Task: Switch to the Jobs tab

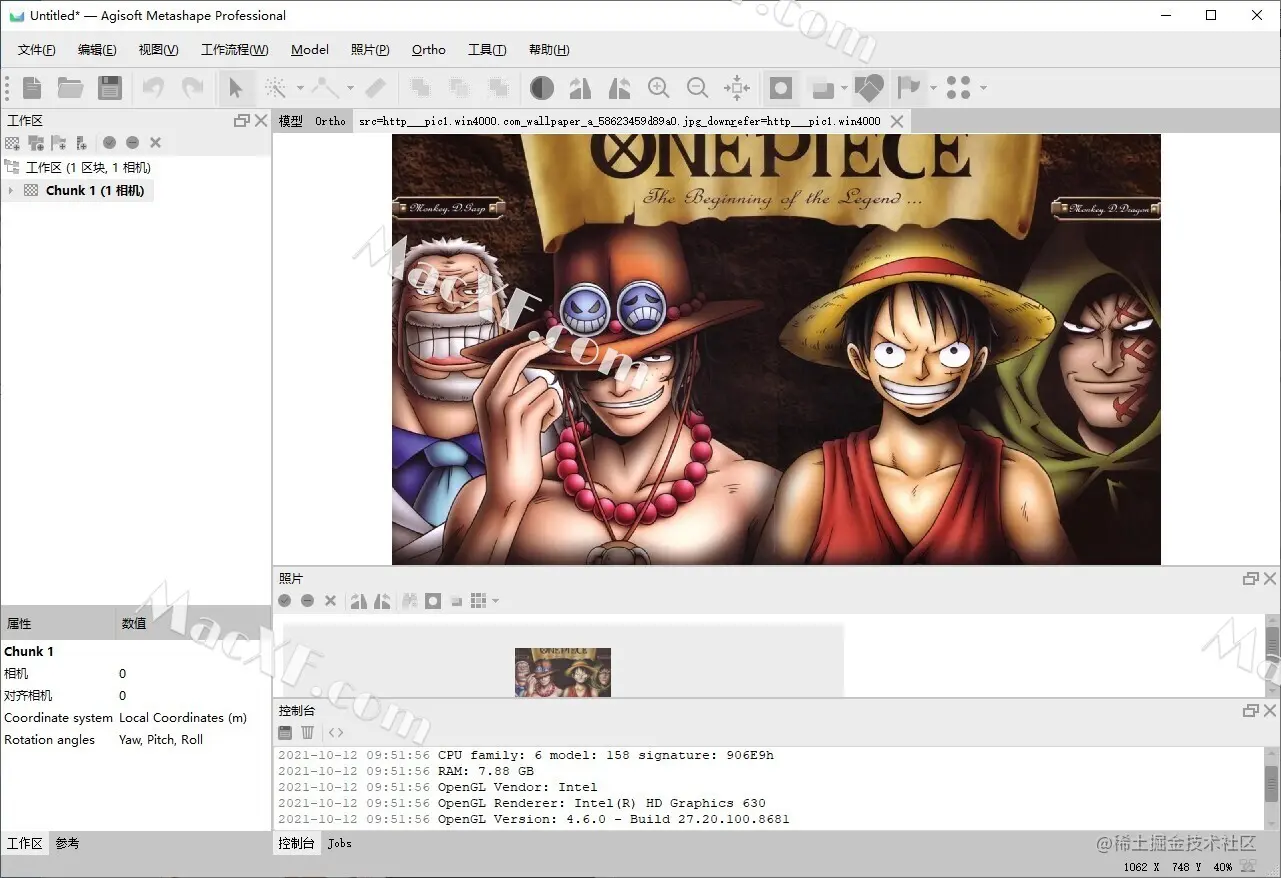Action: (x=340, y=843)
